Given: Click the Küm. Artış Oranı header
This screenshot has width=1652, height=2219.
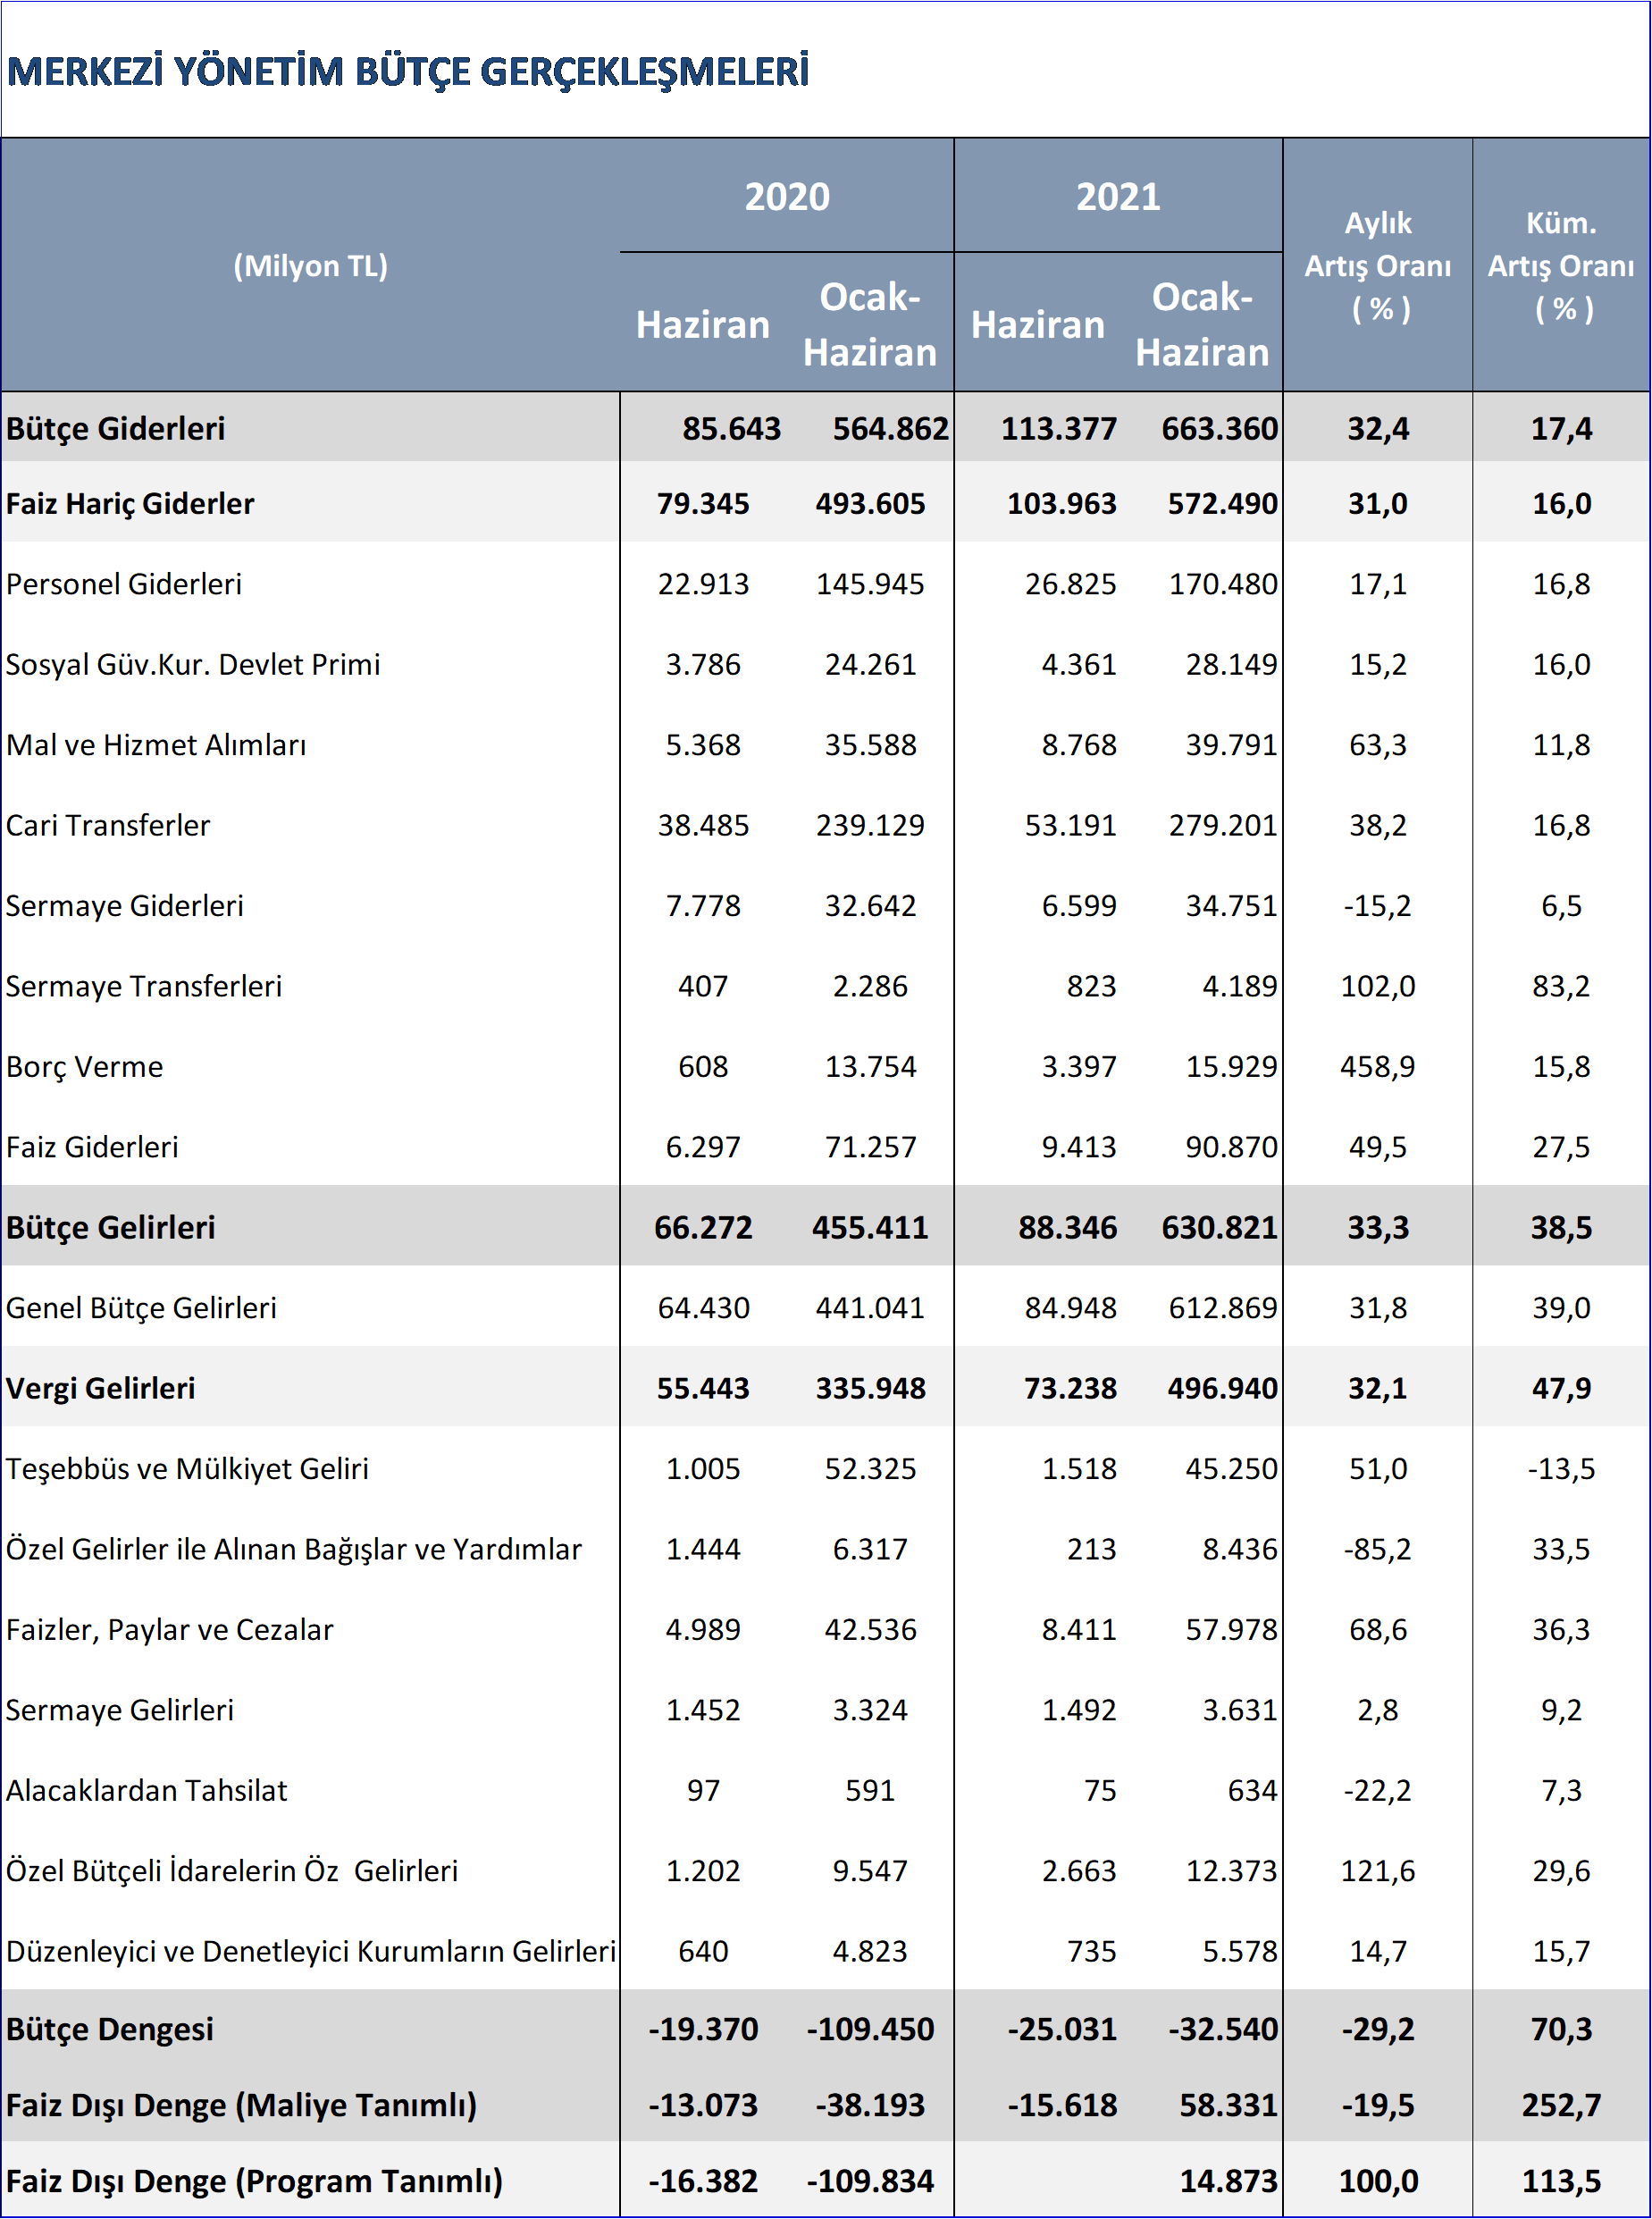Looking at the screenshot, I should tap(1561, 266).
